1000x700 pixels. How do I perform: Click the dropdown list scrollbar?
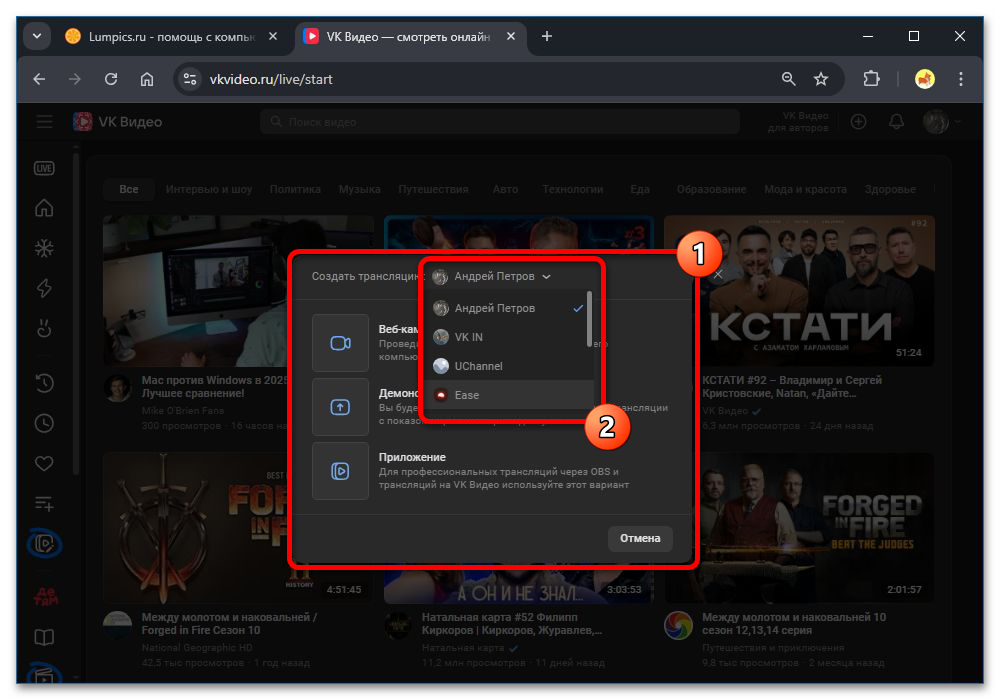pyautogui.click(x=589, y=319)
